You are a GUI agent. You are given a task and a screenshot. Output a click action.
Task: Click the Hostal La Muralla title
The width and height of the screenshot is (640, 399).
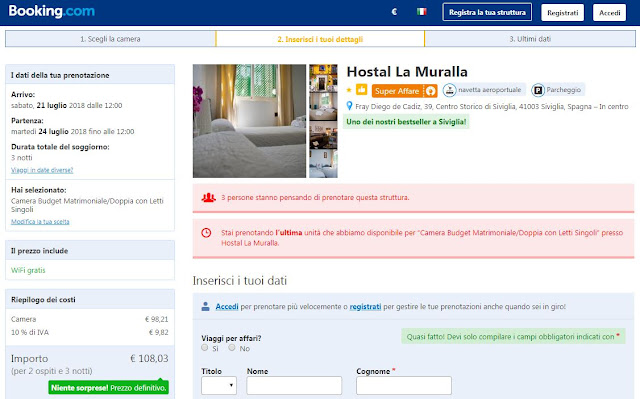tap(407, 72)
